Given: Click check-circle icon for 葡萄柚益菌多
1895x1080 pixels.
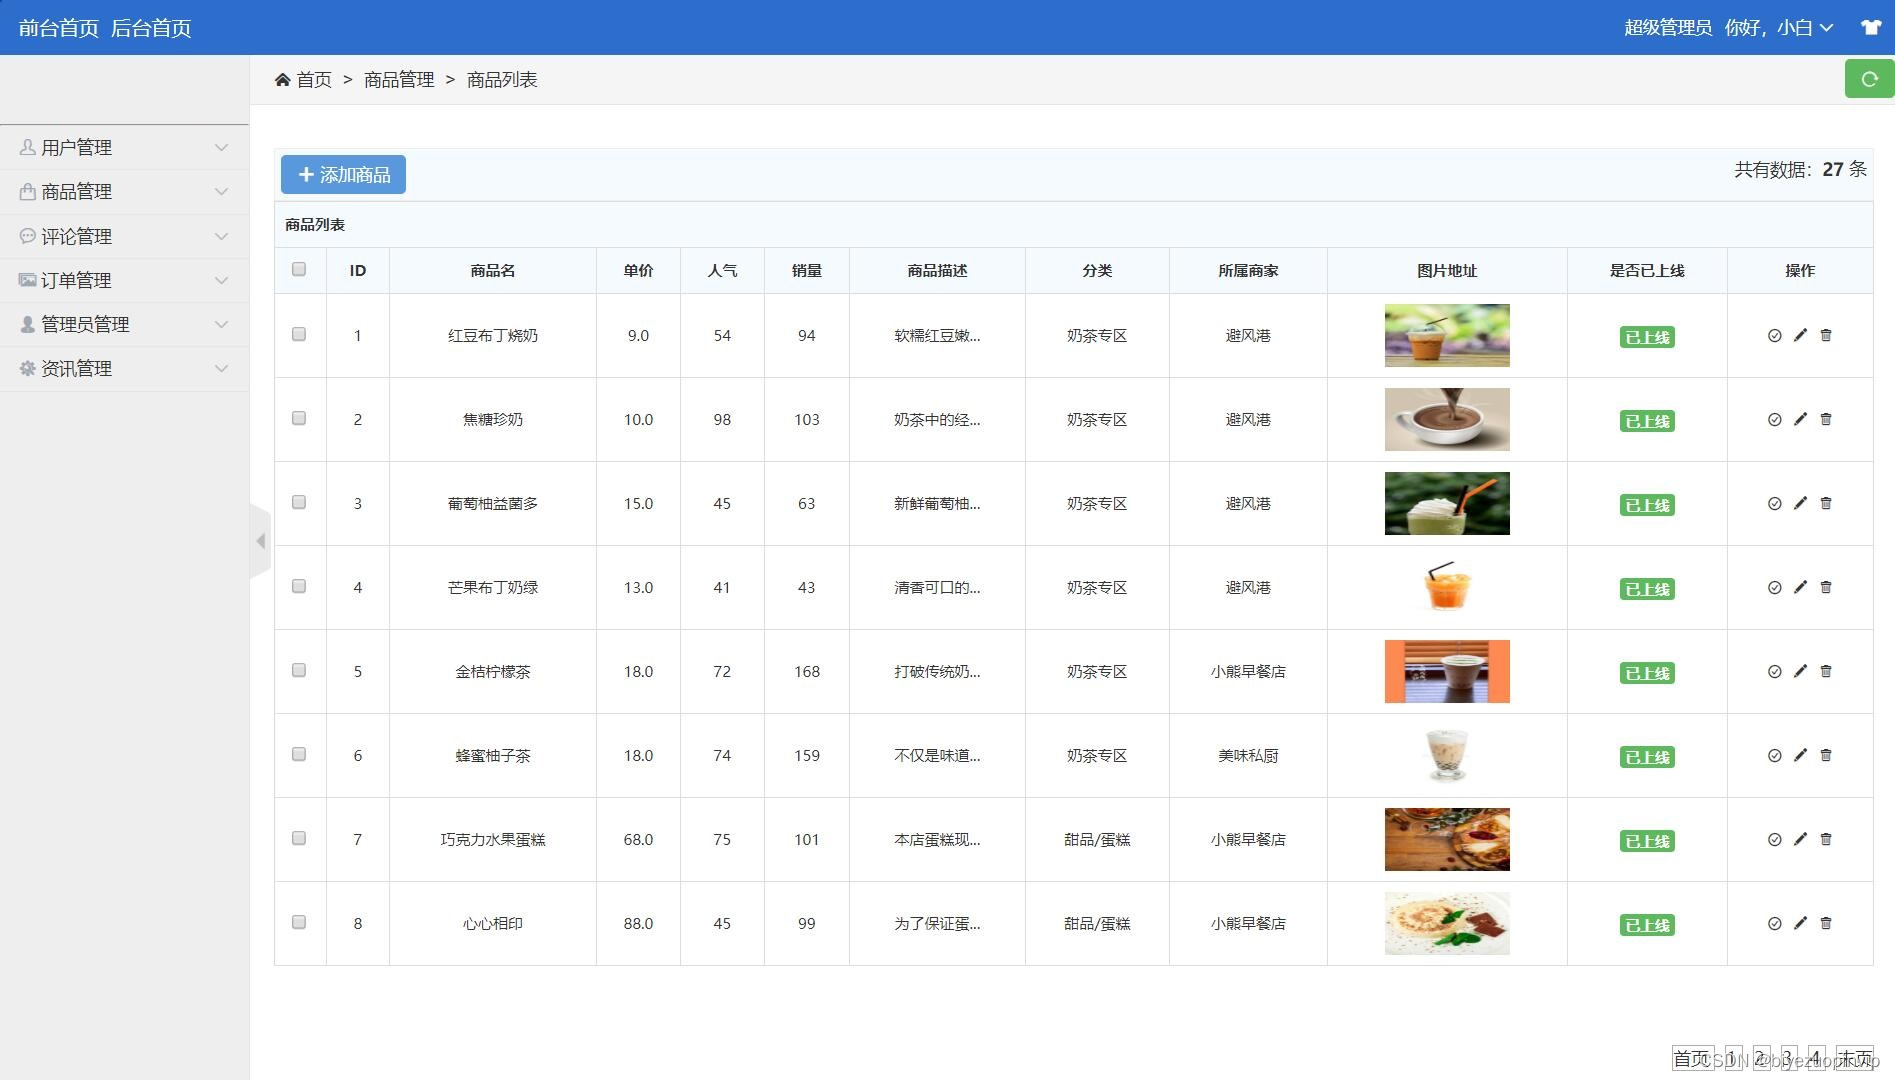Looking at the screenshot, I should pyautogui.click(x=1774, y=503).
